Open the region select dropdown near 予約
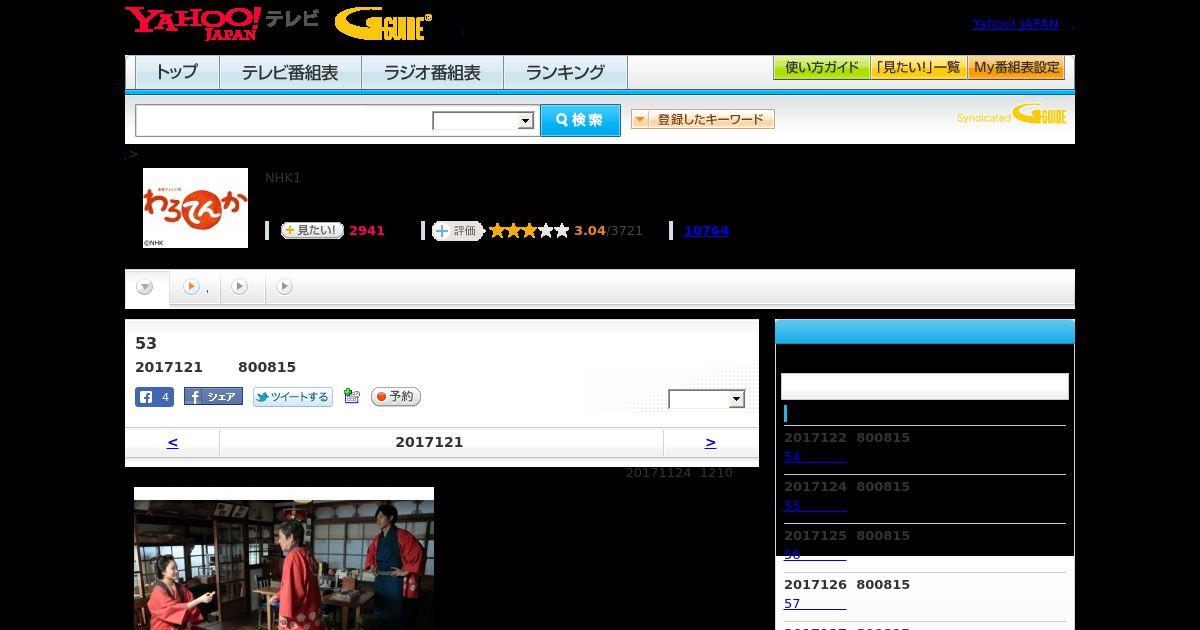This screenshot has width=1200, height=630. coord(707,399)
